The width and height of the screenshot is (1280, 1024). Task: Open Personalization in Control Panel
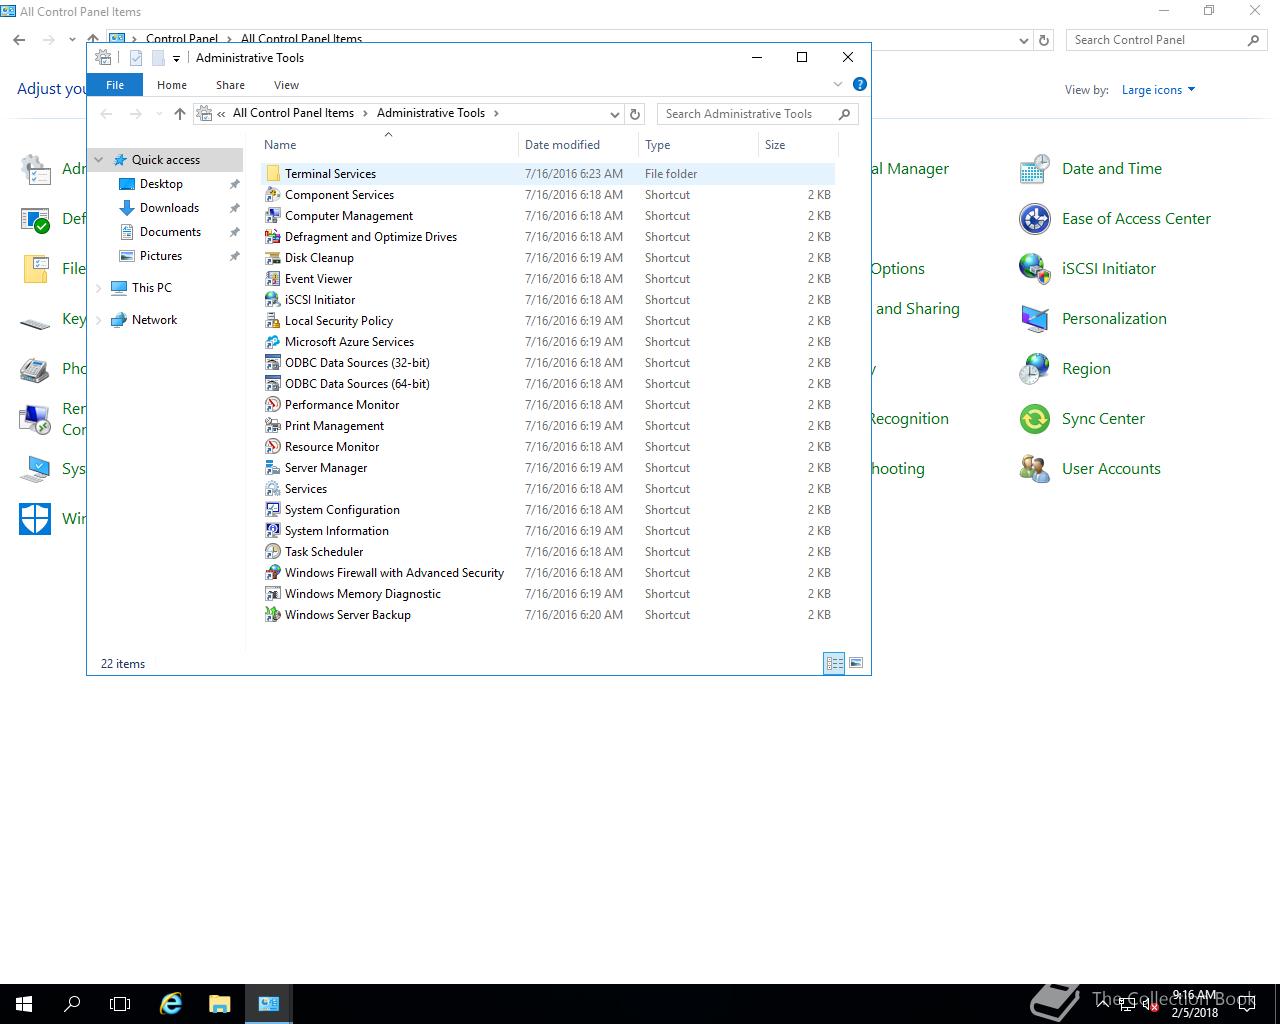coord(1114,319)
